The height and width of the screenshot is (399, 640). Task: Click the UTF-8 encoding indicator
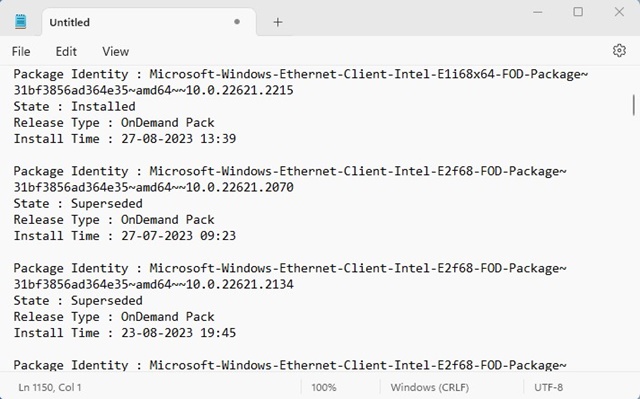click(548, 387)
